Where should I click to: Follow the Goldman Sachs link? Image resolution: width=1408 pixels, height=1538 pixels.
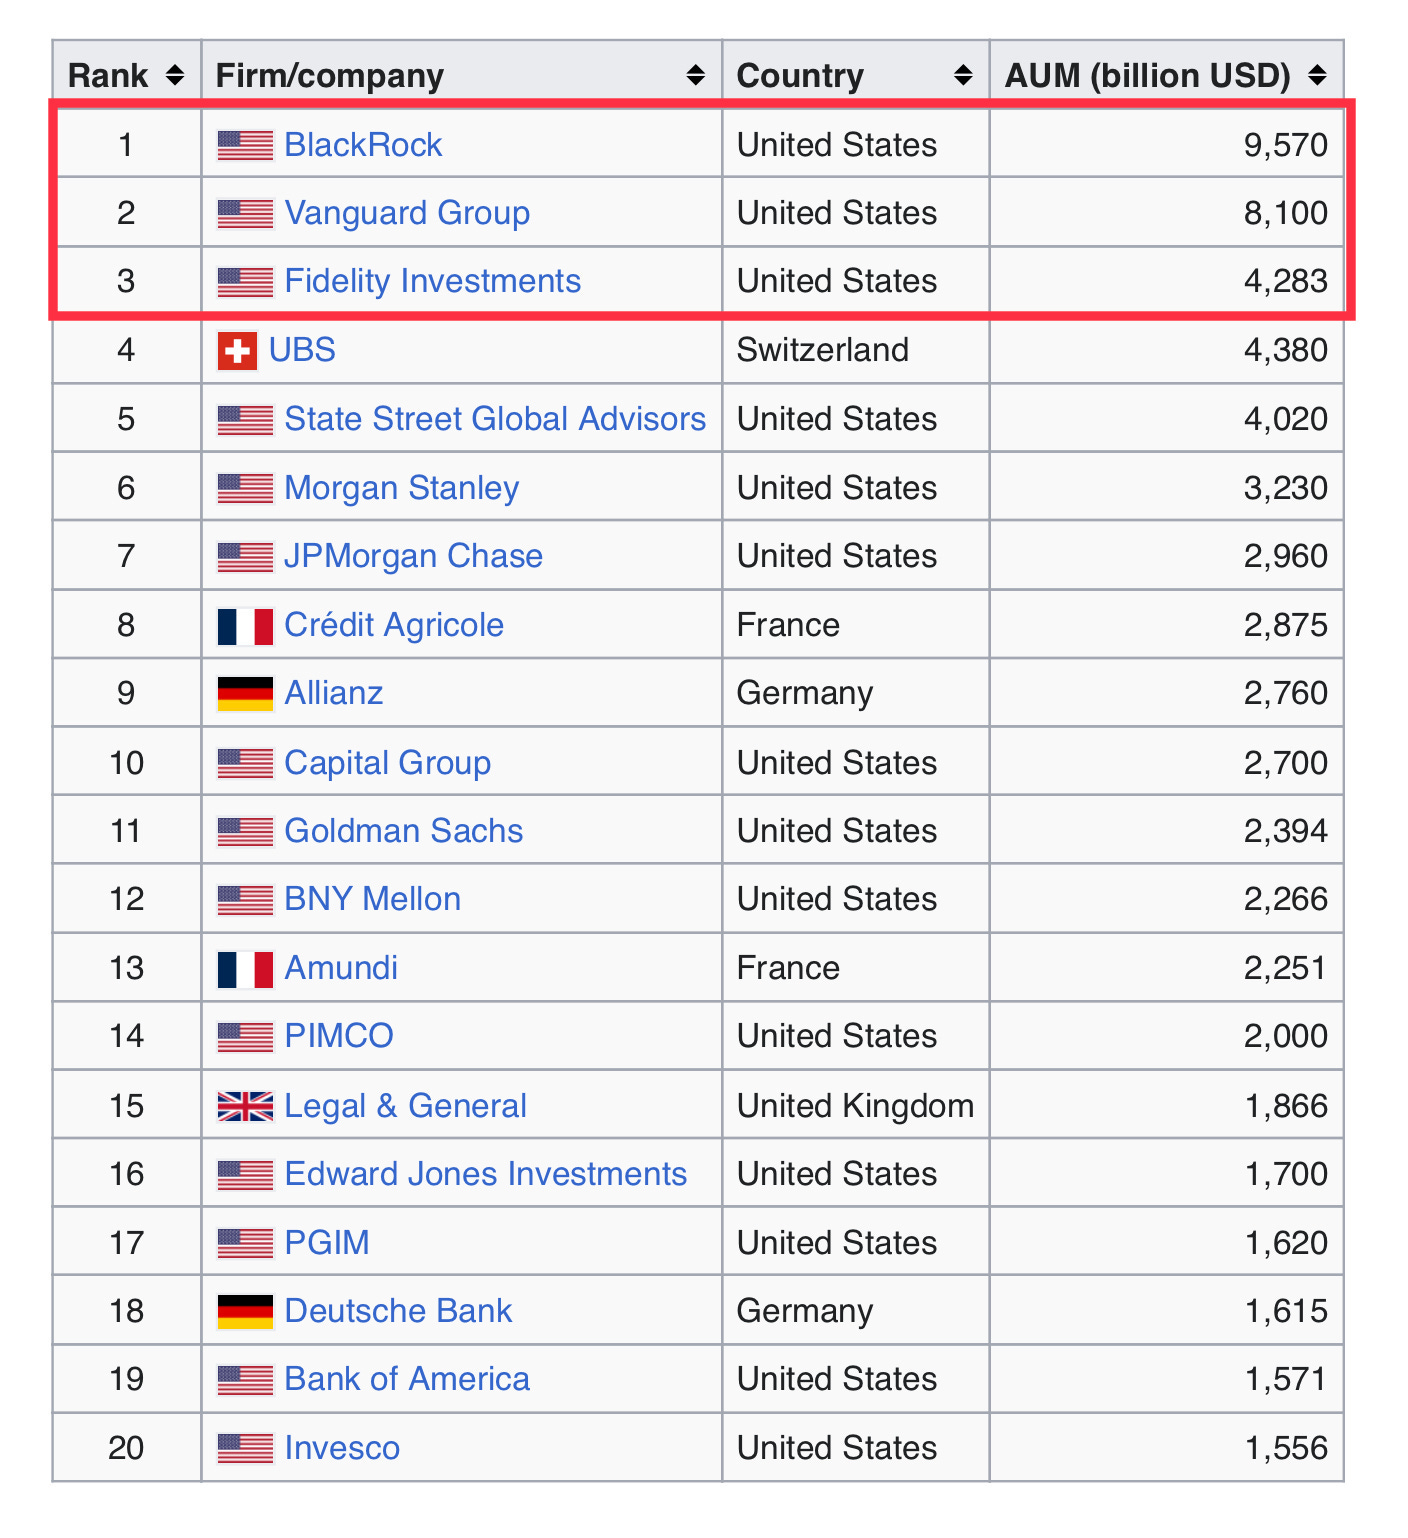[x=404, y=831]
